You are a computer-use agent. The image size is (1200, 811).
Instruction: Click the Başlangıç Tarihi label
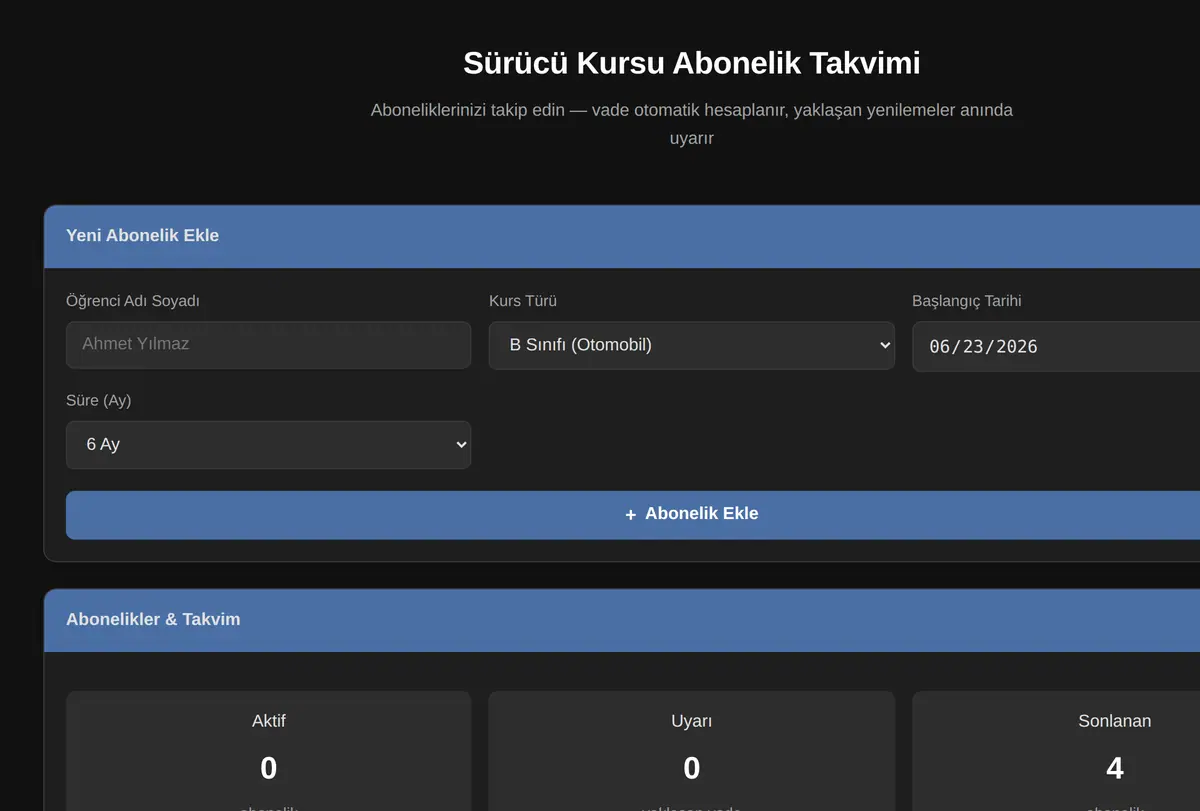pyautogui.click(x=966, y=301)
